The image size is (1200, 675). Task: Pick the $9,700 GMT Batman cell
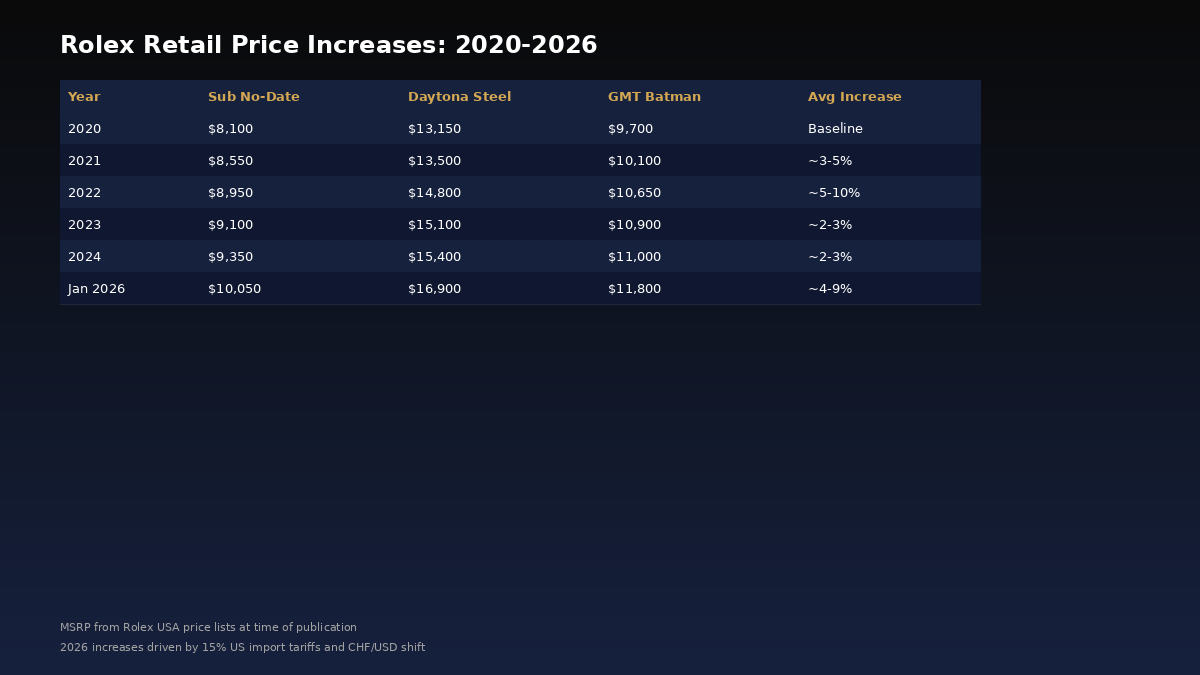pyautogui.click(x=630, y=129)
